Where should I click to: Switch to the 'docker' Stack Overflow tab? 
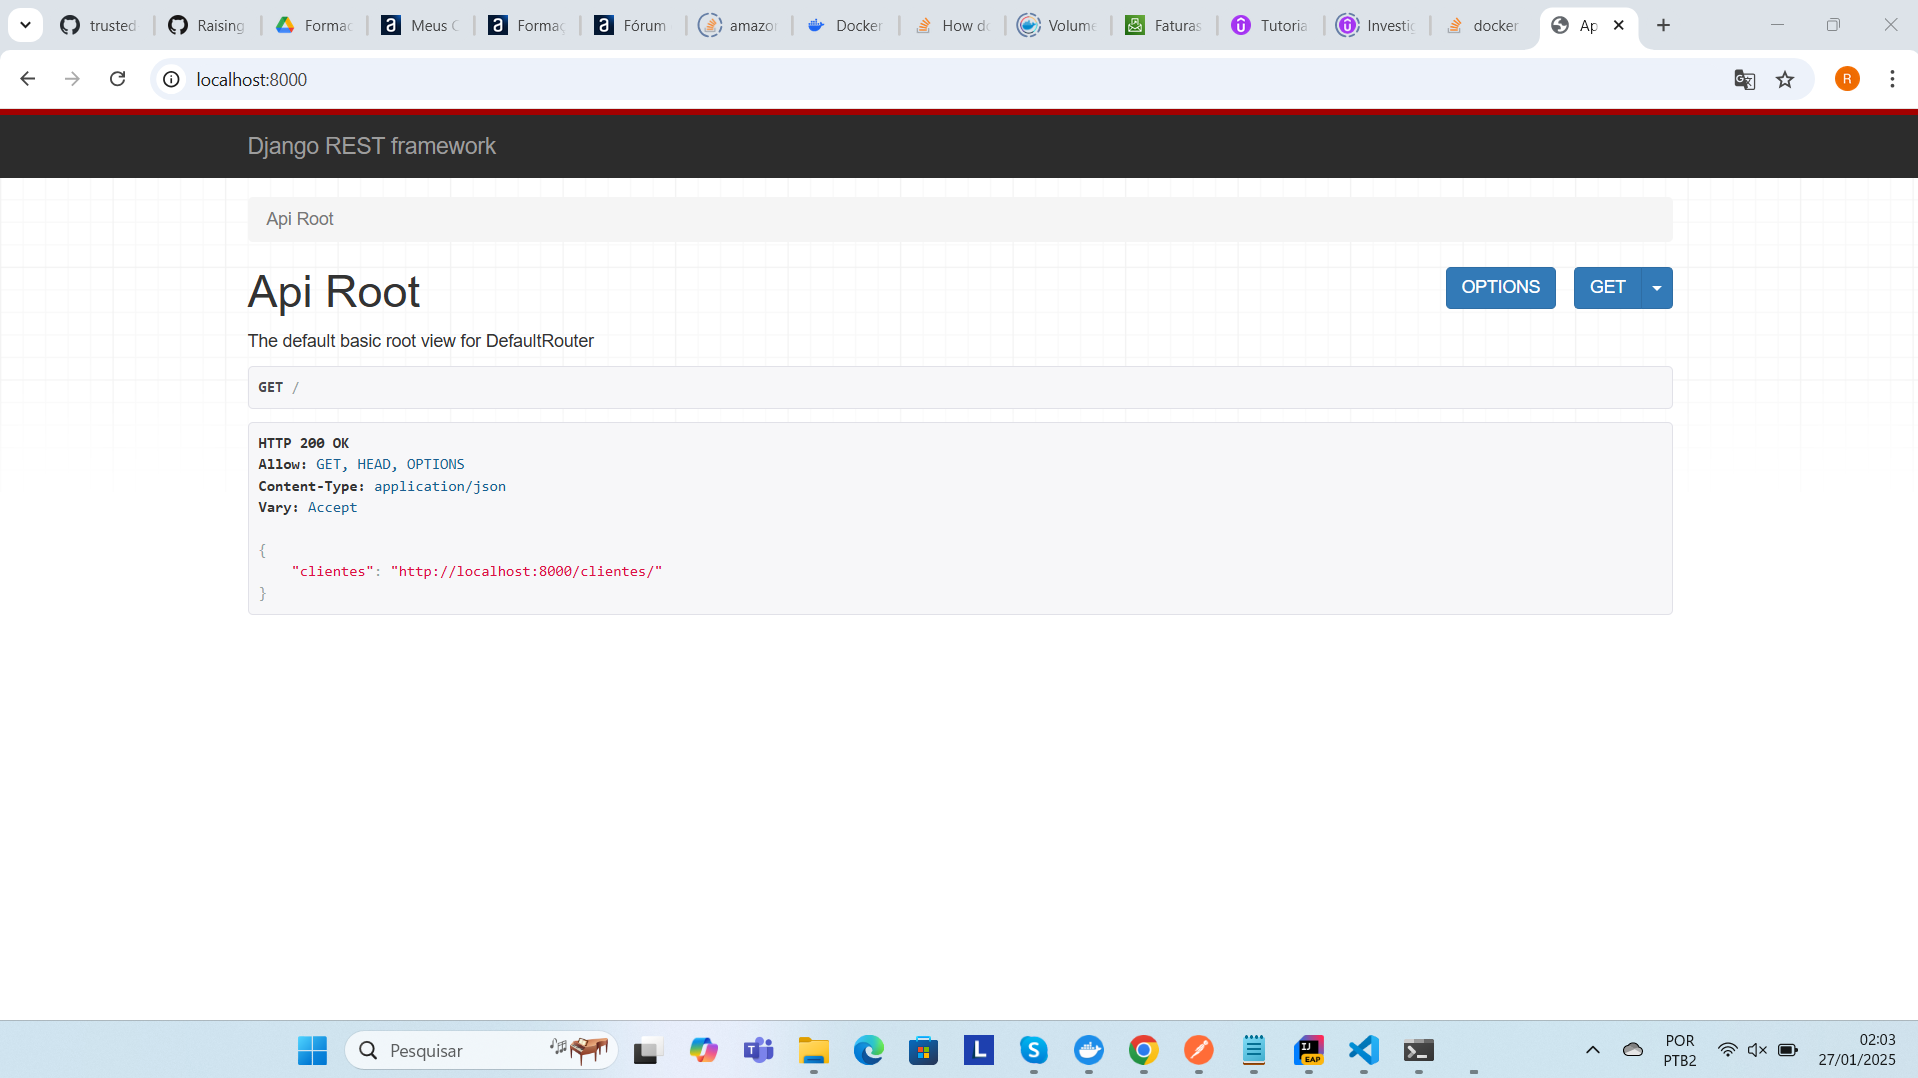[x=1485, y=25]
